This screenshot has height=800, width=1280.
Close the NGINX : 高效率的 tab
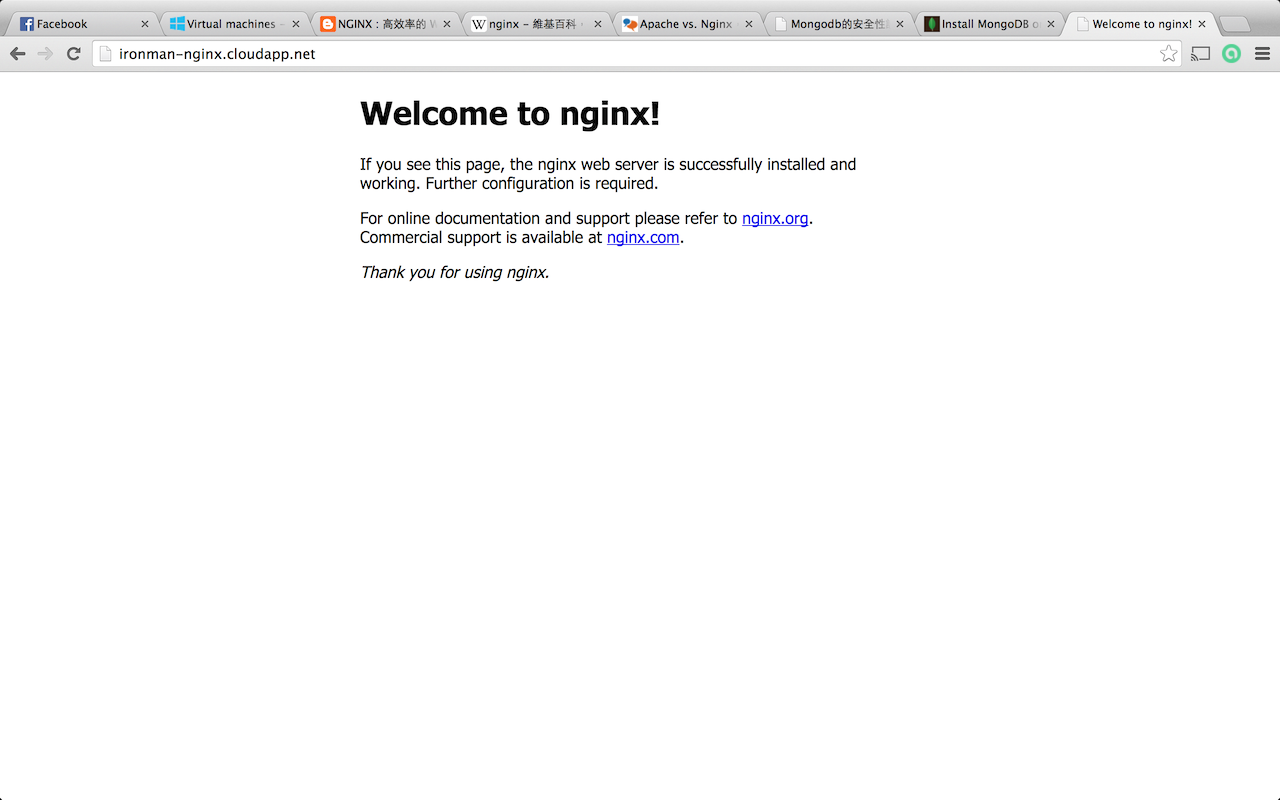tap(446, 24)
